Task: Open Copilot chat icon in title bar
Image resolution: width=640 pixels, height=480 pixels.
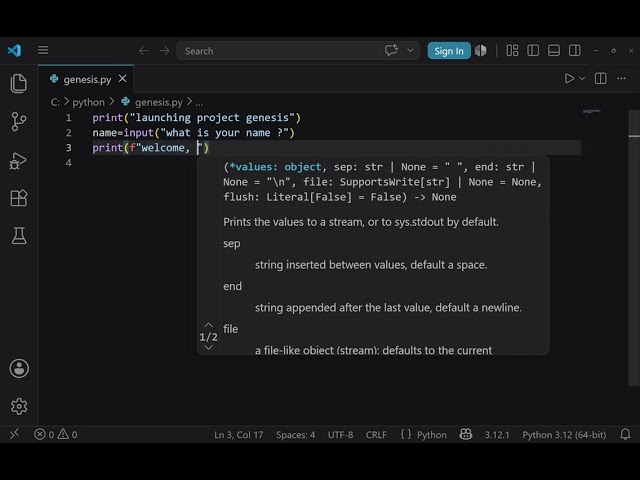Action: pos(391,50)
